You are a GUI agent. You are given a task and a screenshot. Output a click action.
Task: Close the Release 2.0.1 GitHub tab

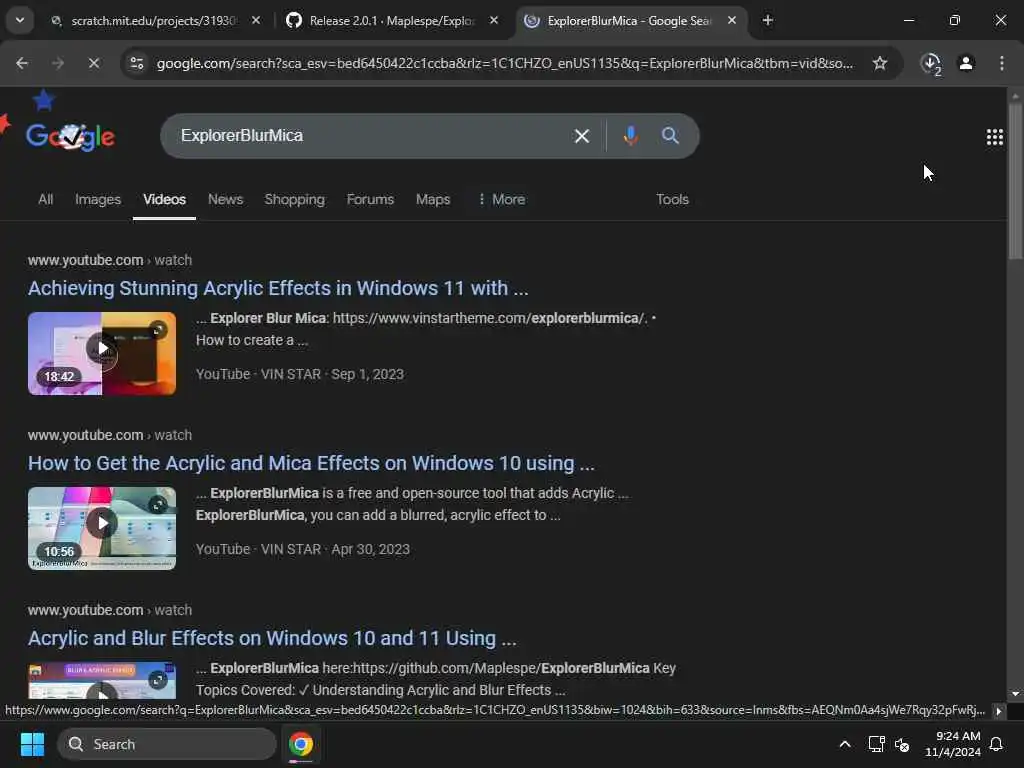[494, 21]
